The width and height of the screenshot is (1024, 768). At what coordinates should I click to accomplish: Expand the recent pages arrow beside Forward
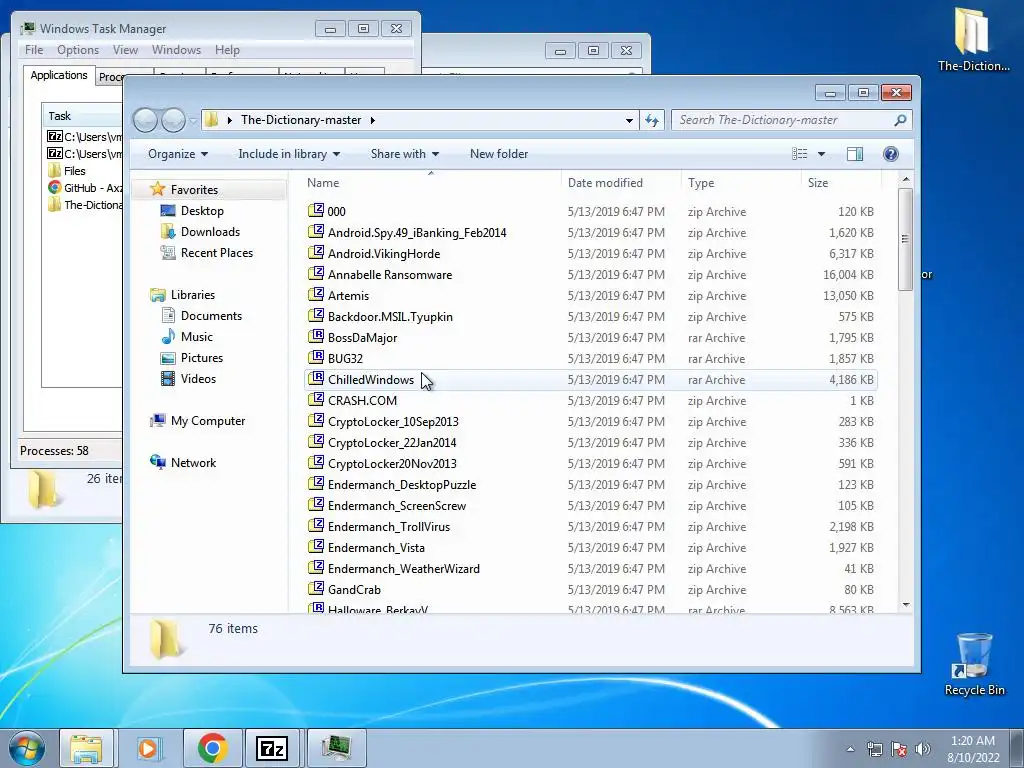click(193, 120)
